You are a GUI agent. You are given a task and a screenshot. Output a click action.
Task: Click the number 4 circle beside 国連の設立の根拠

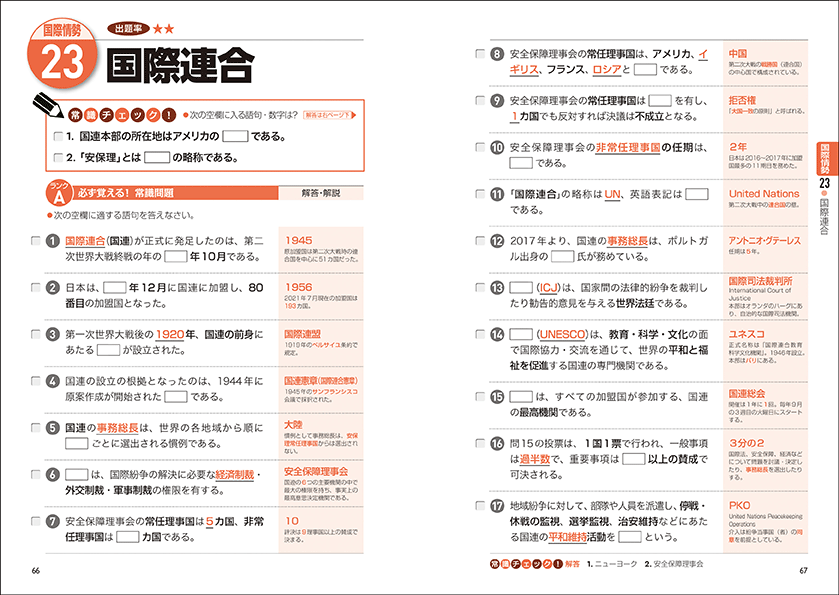[x=52, y=382]
